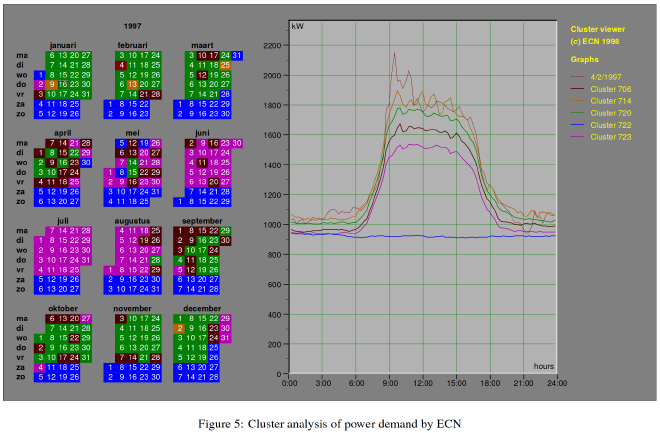The width and height of the screenshot is (660, 433).
Task: Select Cluster 720 in the Graphs legend
Action: pos(610,113)
